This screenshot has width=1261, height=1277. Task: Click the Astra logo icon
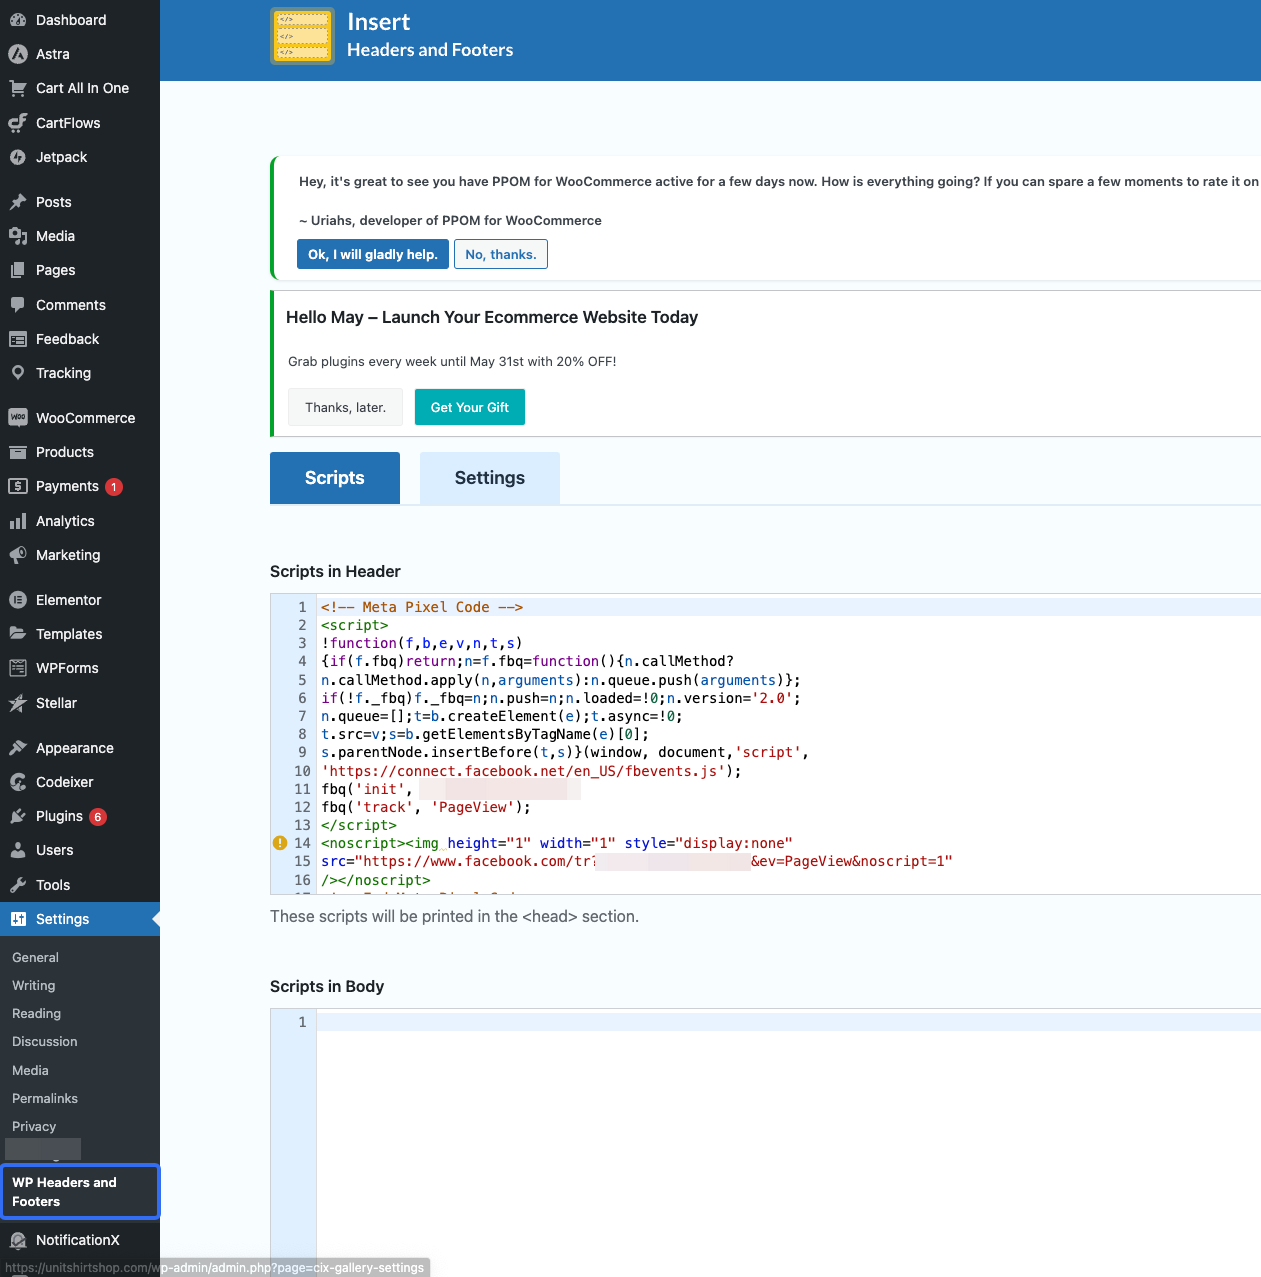pyautogui.click(x=18, y=54)
